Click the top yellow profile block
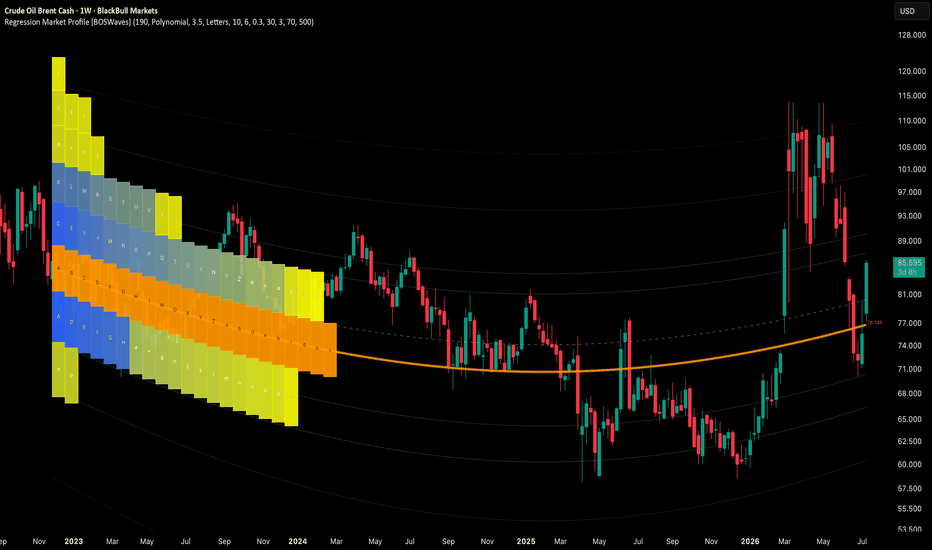This screenshot has width=932, height=550. tap(58, 74)
